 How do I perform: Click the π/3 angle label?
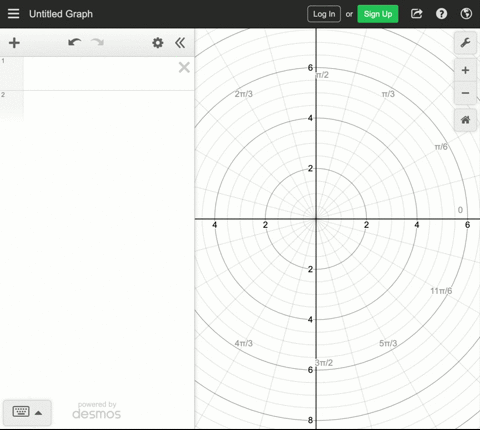click(x=388, y=94)
